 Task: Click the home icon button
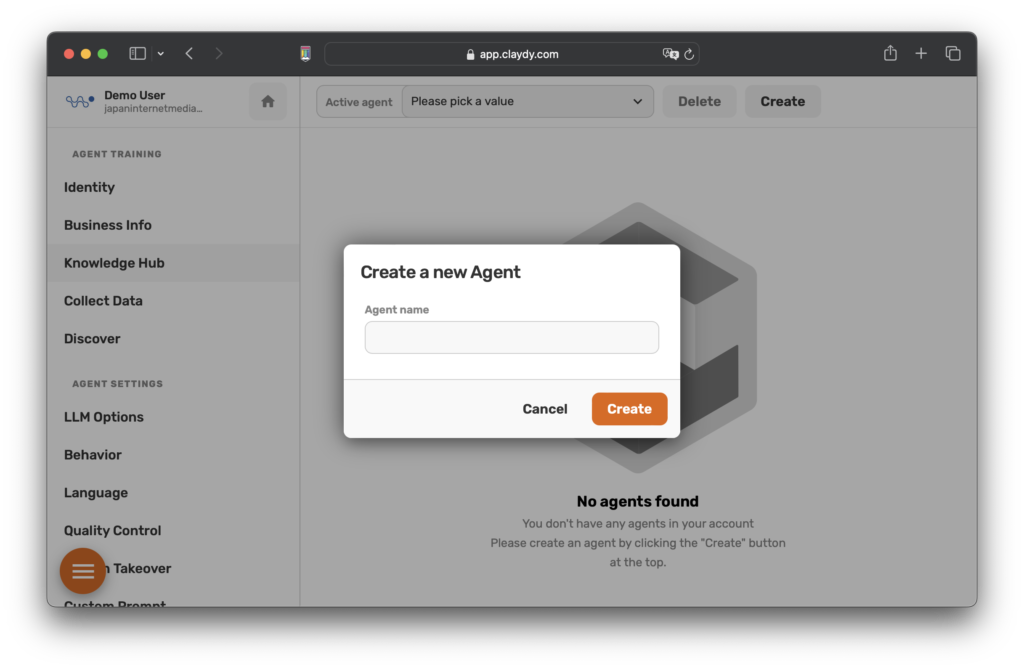point(267,101)
